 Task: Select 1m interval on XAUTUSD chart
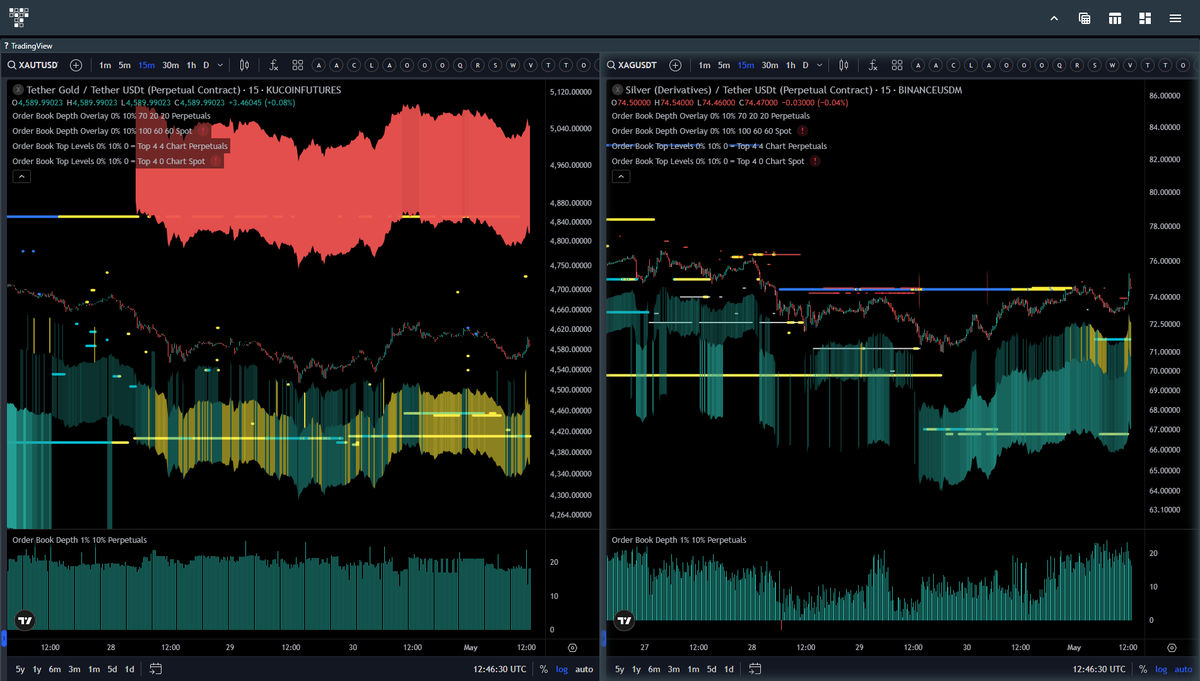[x=105, y=65]
